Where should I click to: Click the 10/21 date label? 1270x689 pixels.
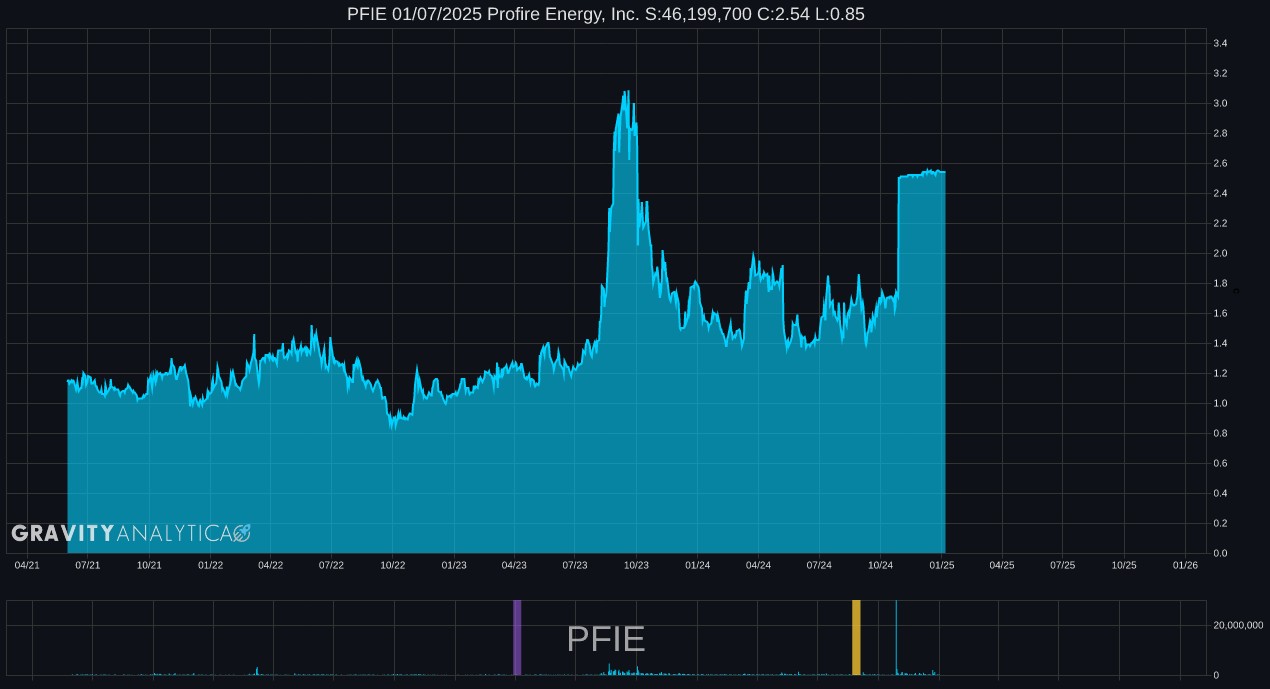coord(149,565)
